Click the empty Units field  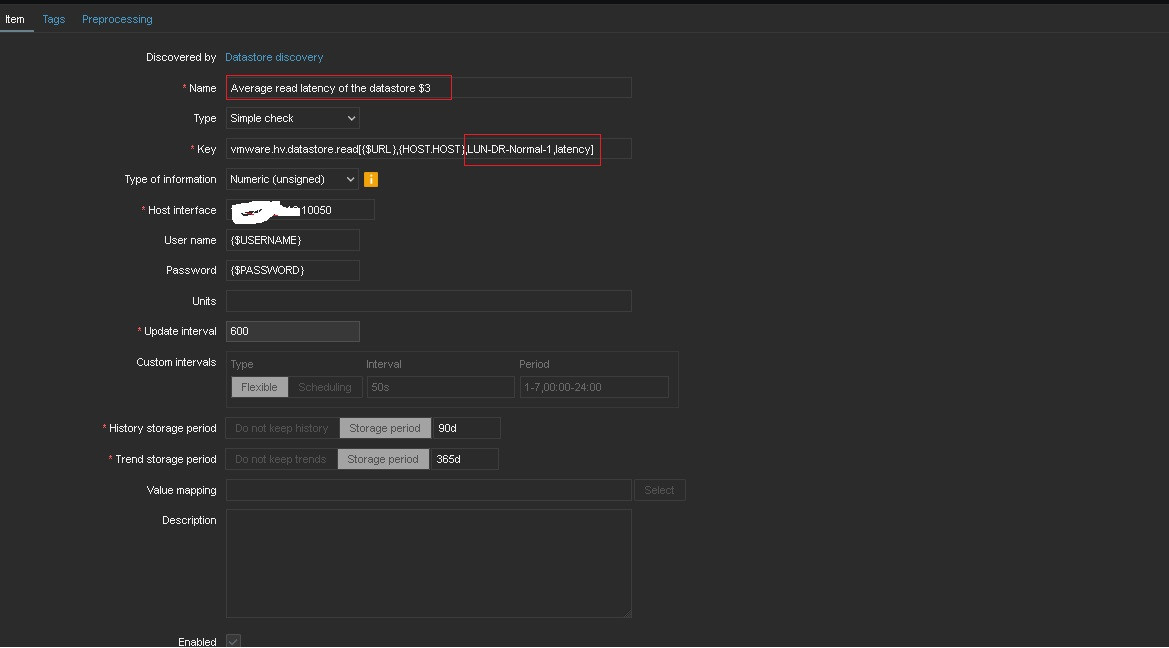[428, 301]
